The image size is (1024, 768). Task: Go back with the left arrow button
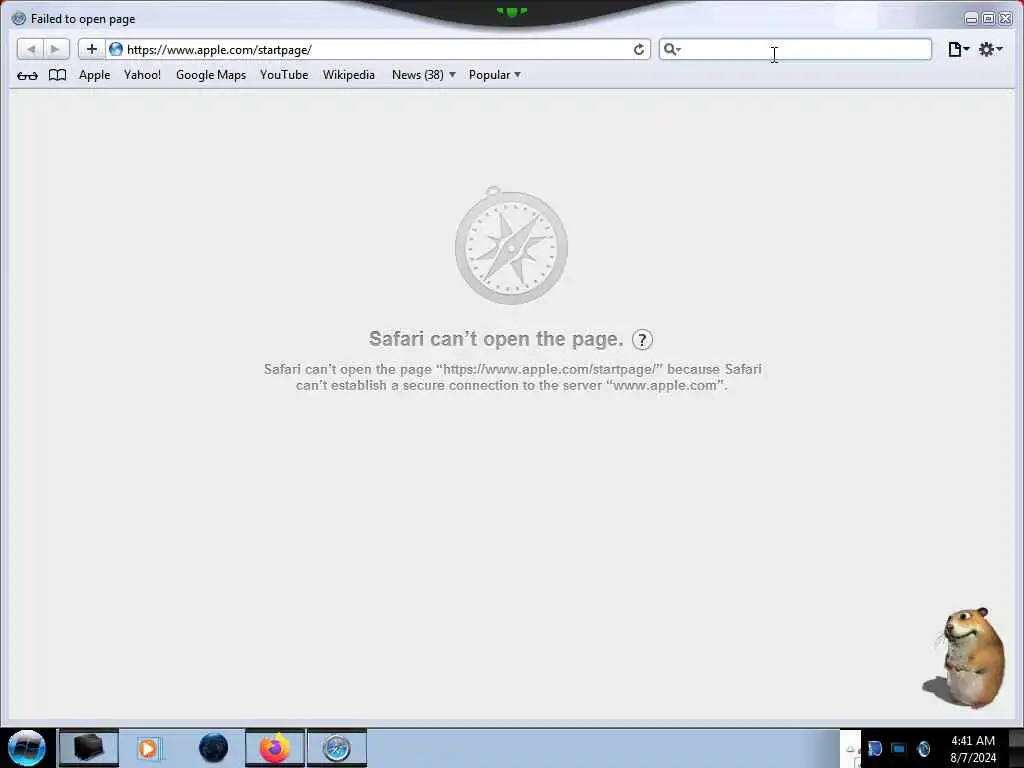30,49
